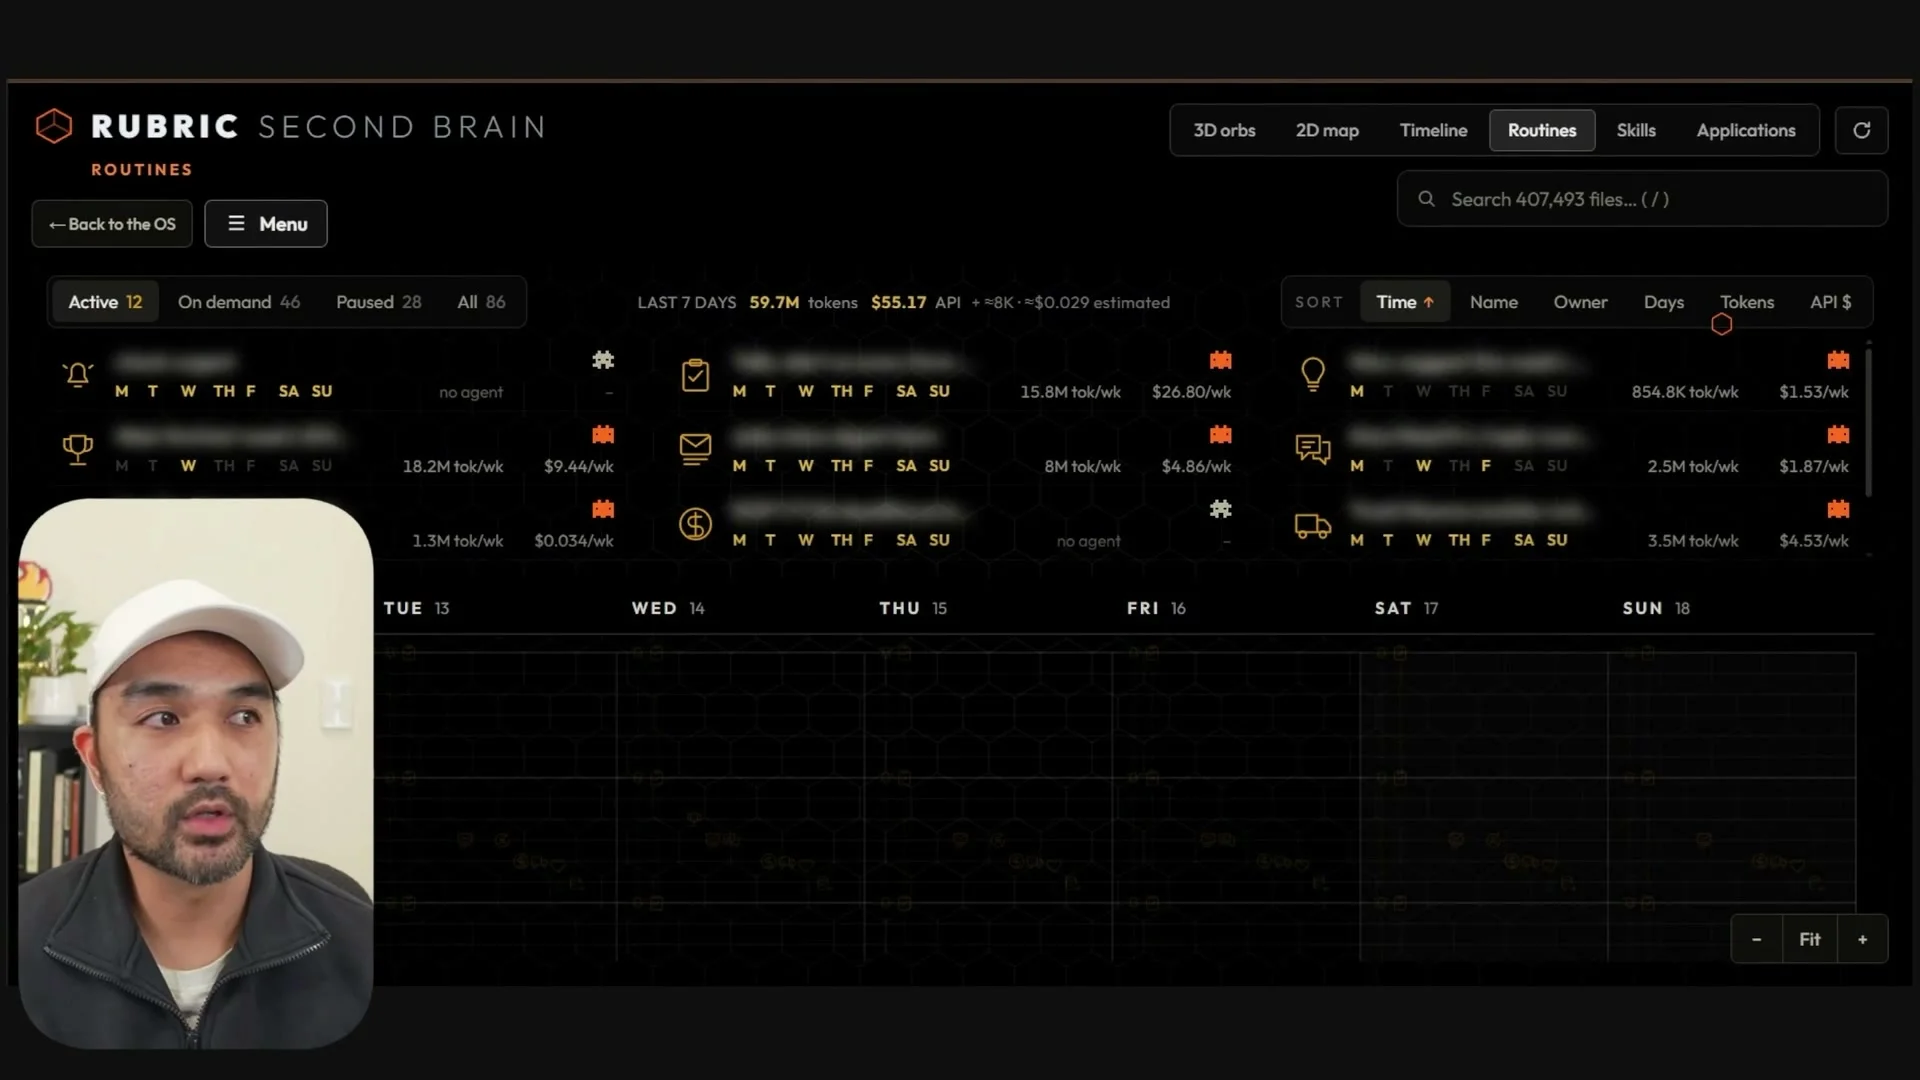Filter to Paused routines
Screen dimensions: 1920x1080
379,302
